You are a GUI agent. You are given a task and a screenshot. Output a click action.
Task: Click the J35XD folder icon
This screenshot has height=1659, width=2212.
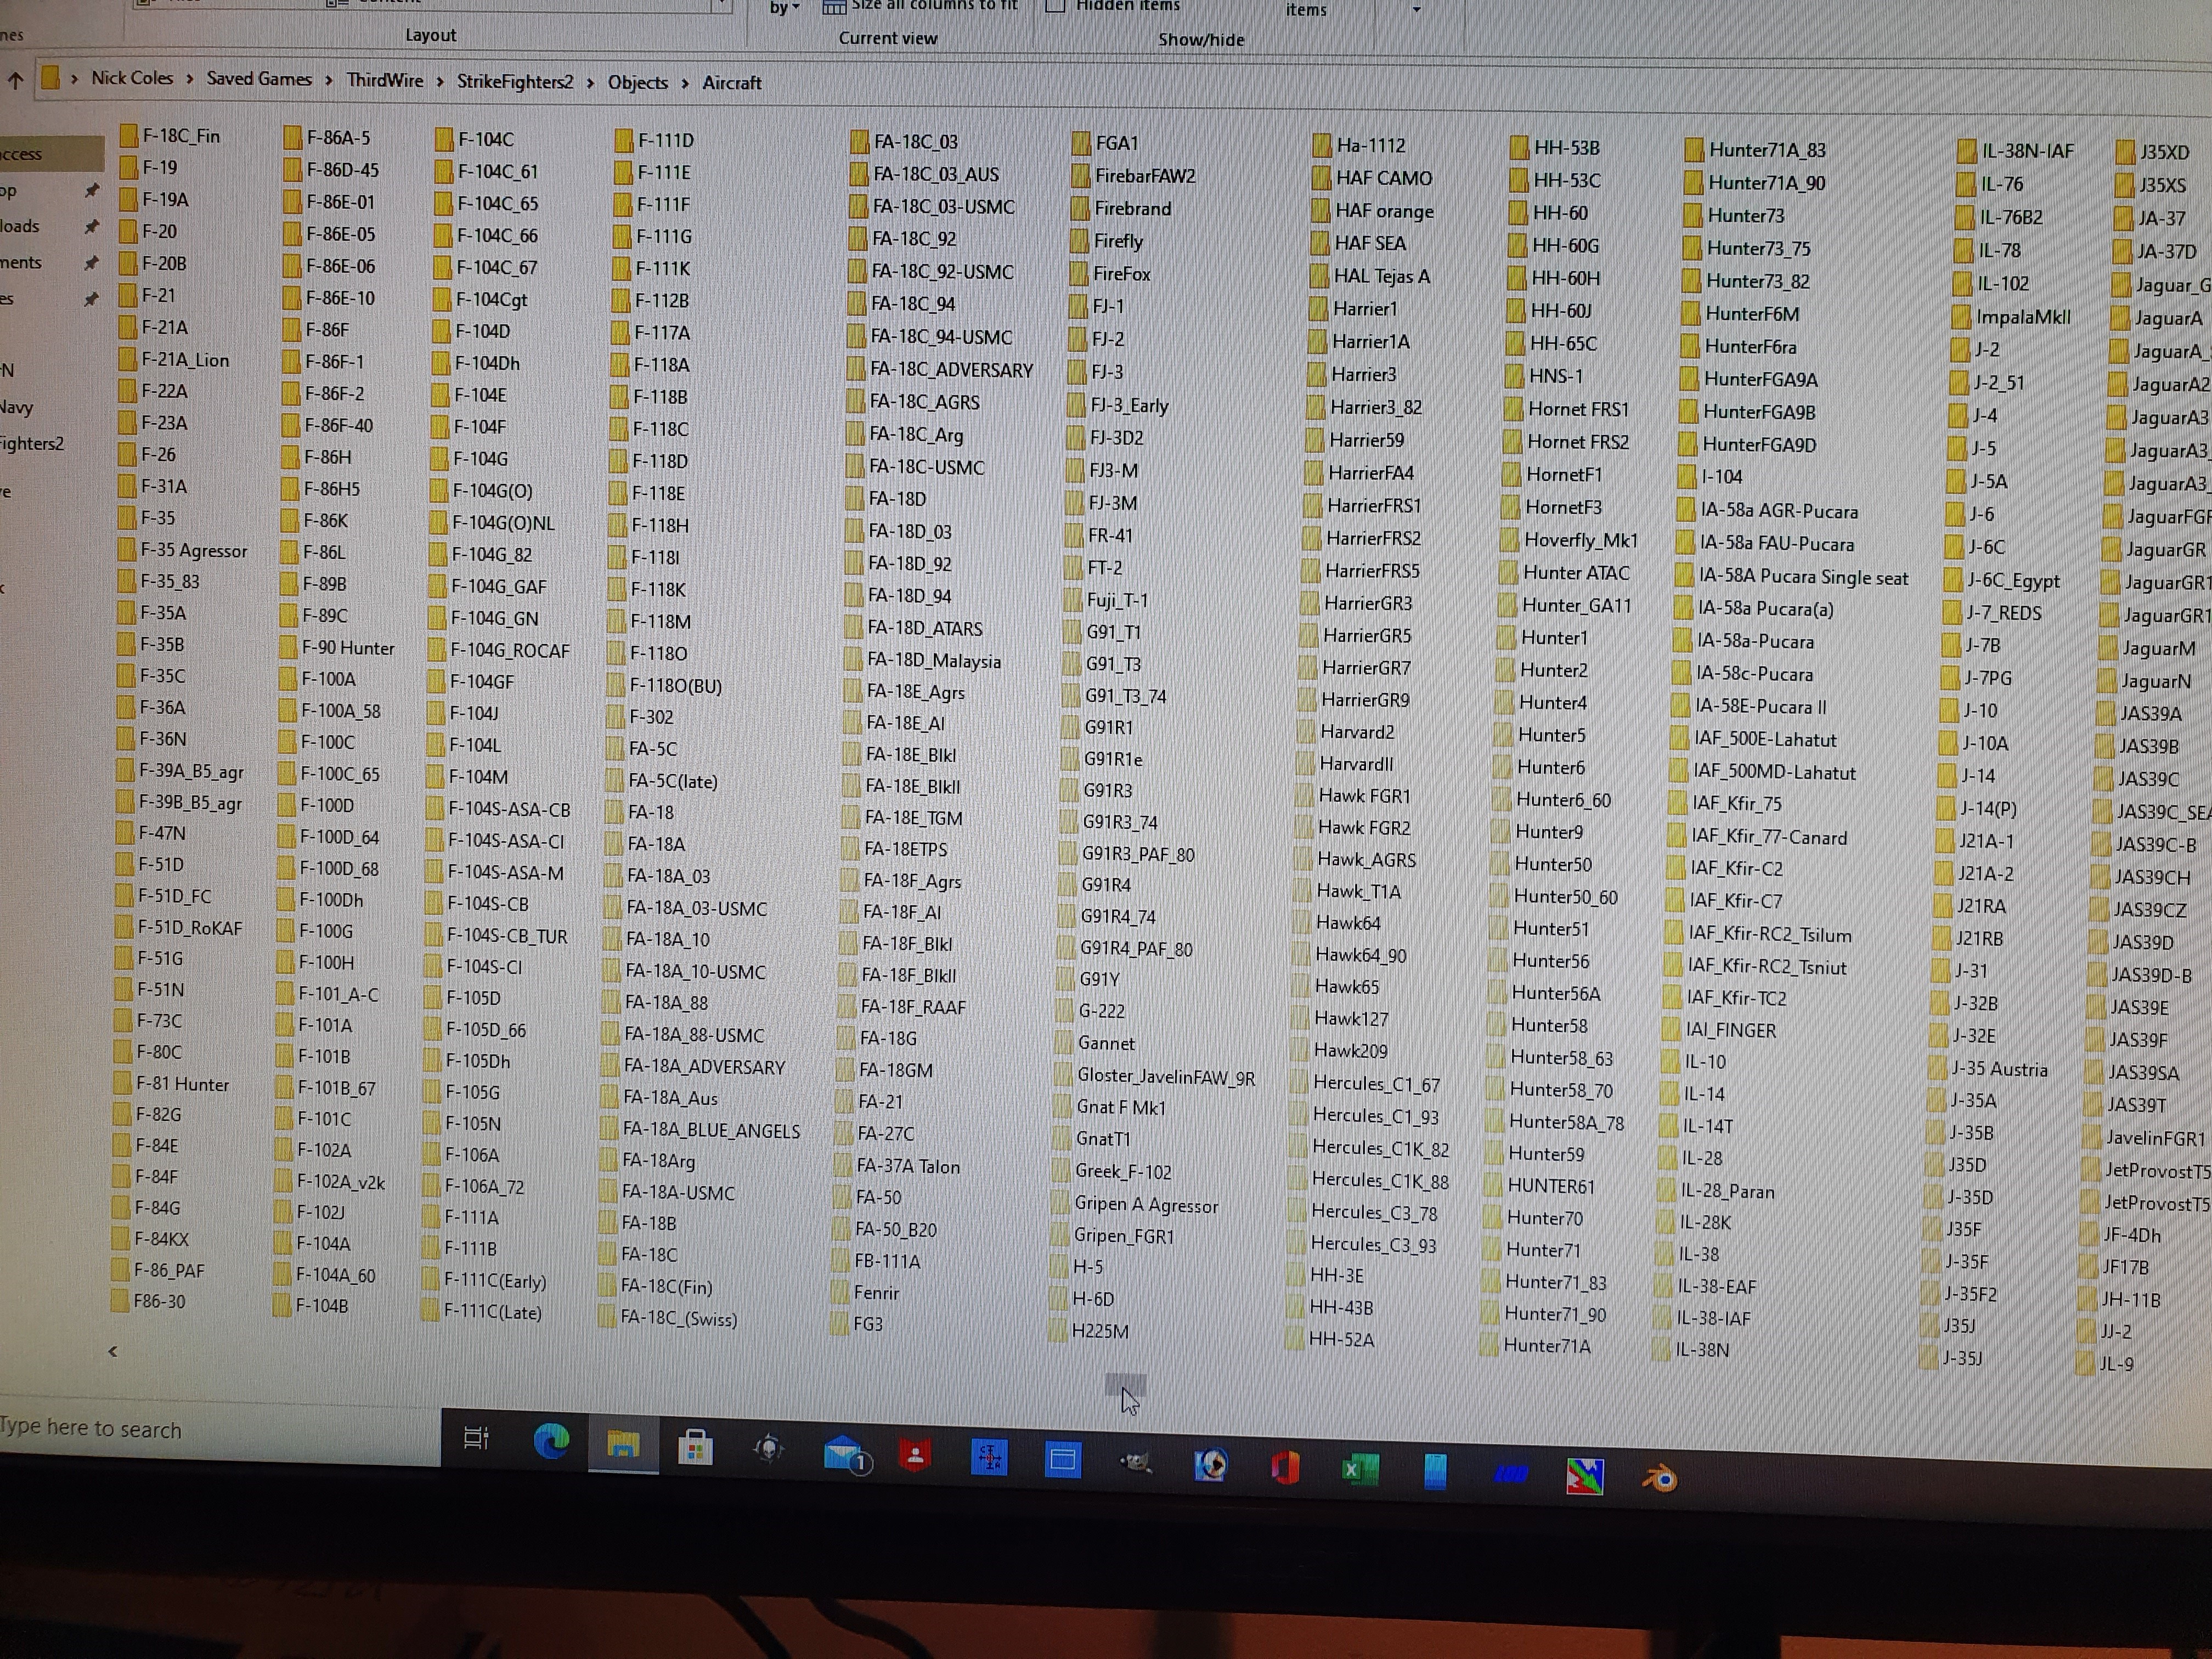coord(2125,153)
